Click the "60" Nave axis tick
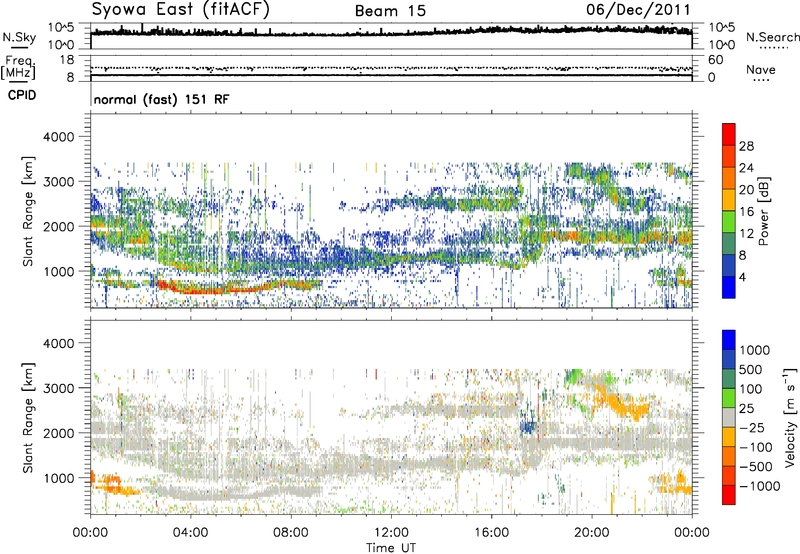This screenshot has height=554, width=800. click(x=716, y=60)
